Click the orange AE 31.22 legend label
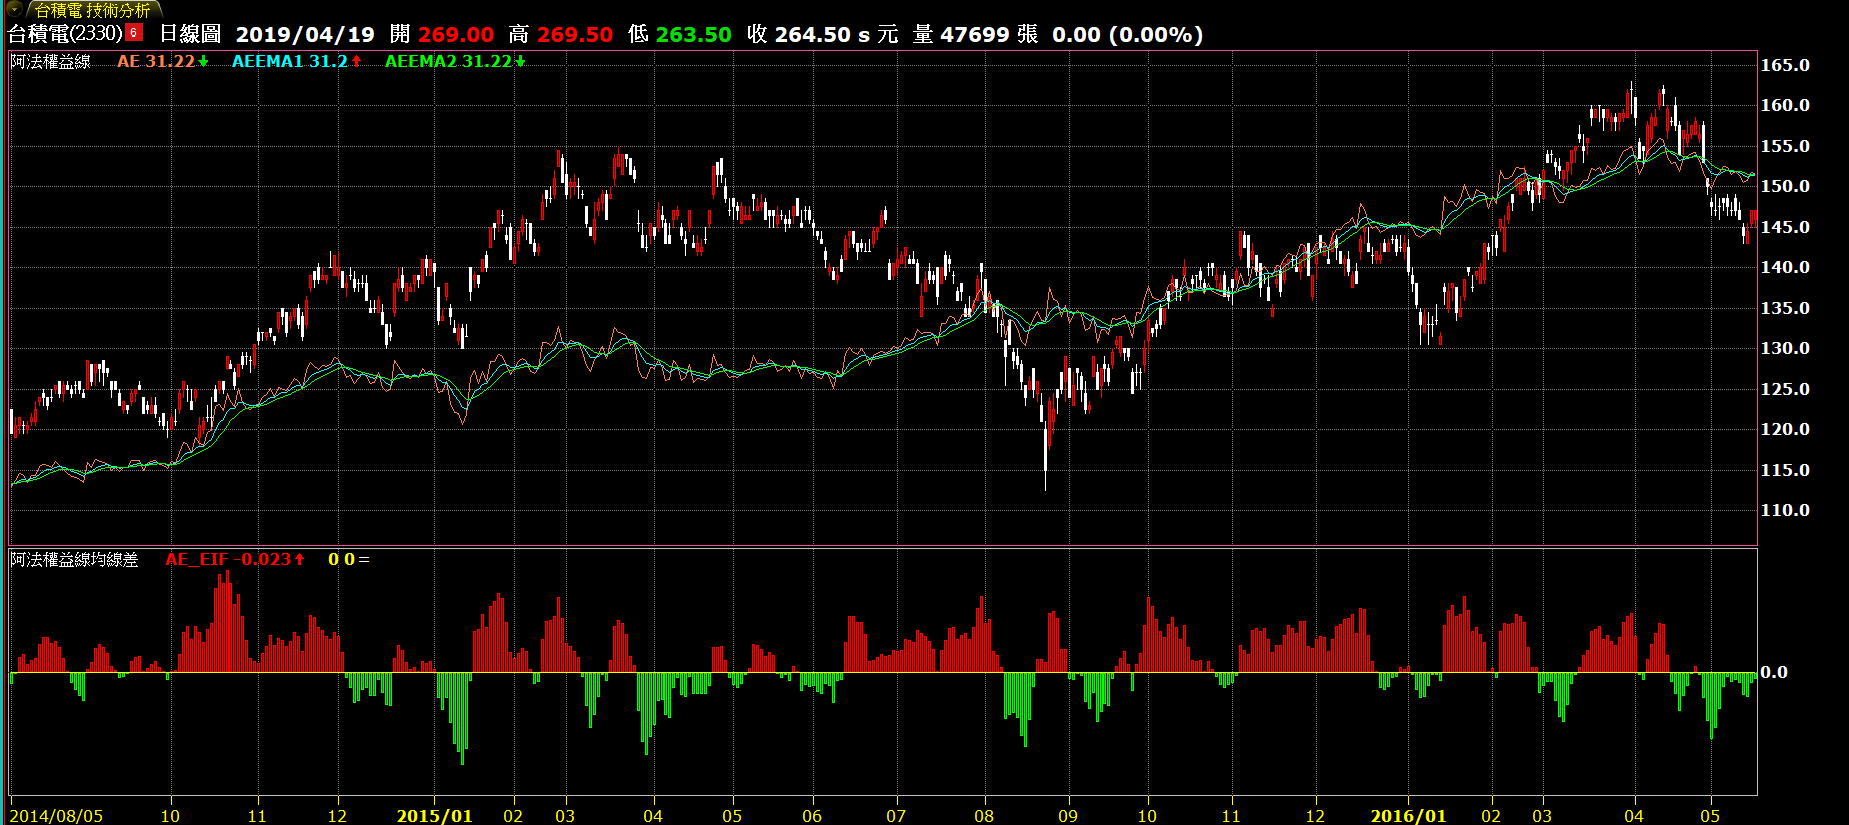1849x825 pixels. (155, 62)
